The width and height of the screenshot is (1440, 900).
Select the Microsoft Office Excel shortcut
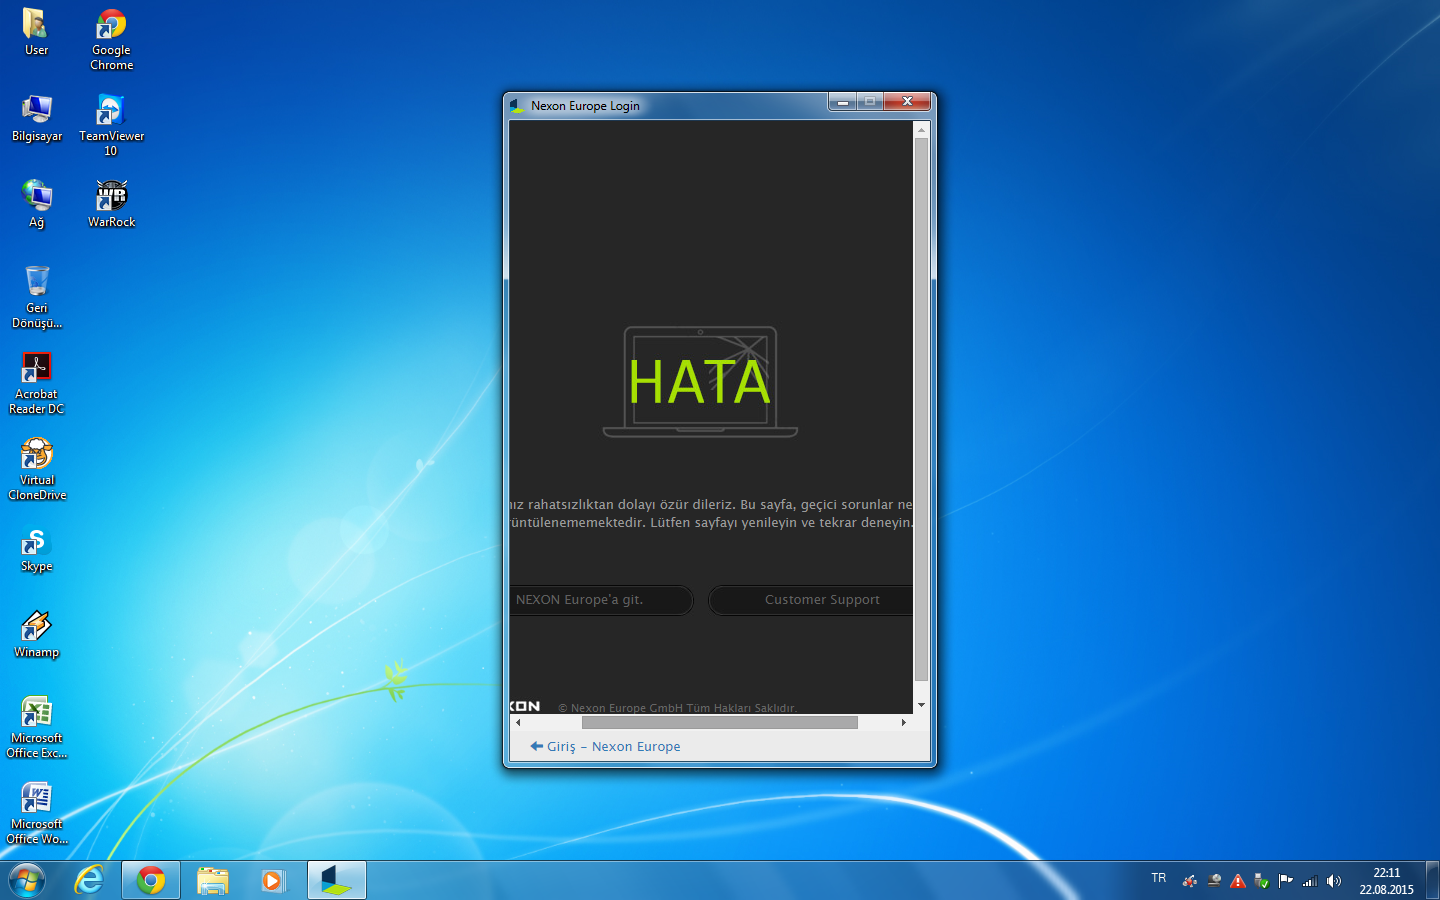37,727
